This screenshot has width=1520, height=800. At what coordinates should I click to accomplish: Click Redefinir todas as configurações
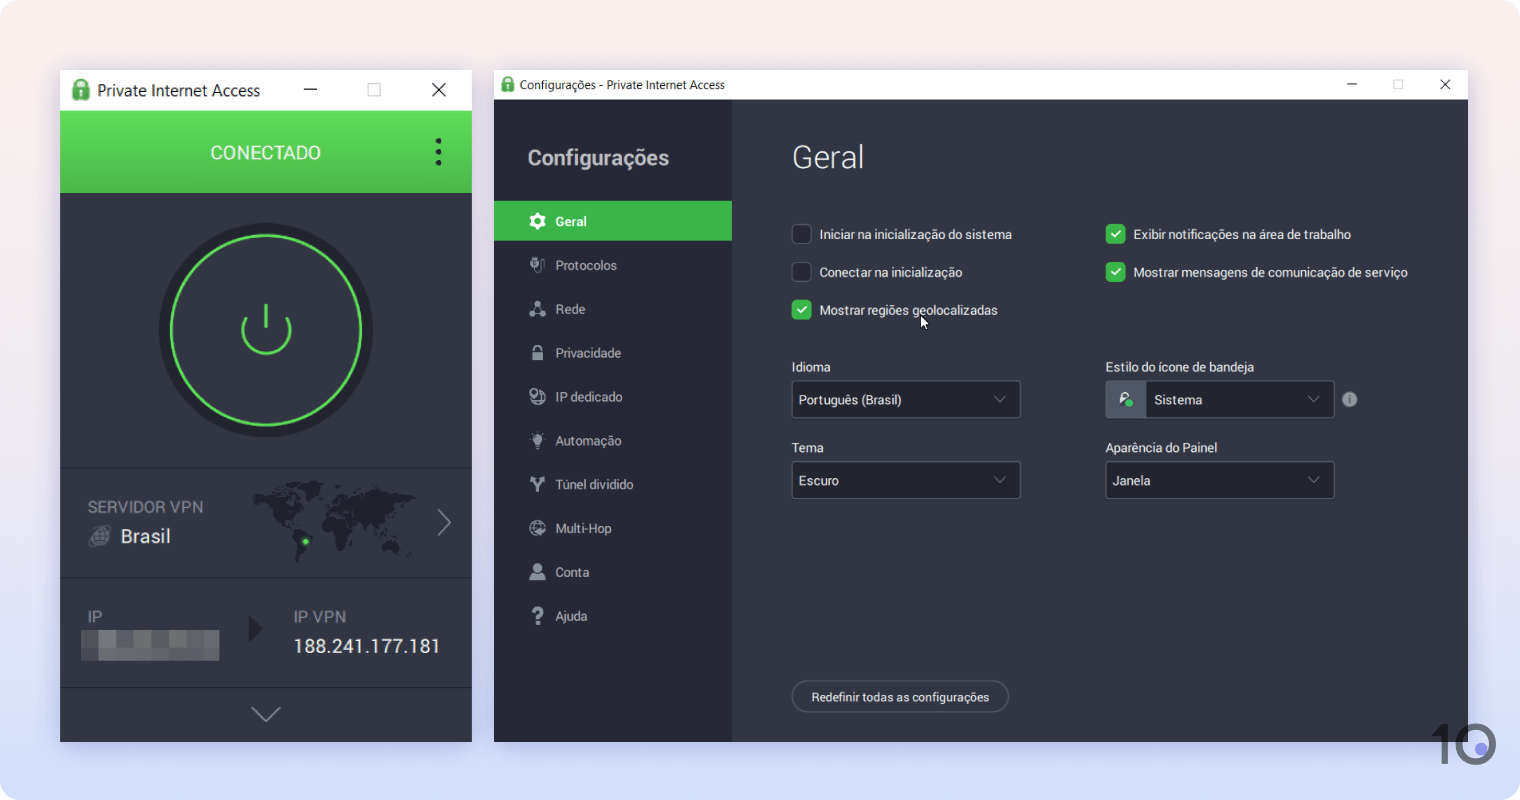point(899,696)
